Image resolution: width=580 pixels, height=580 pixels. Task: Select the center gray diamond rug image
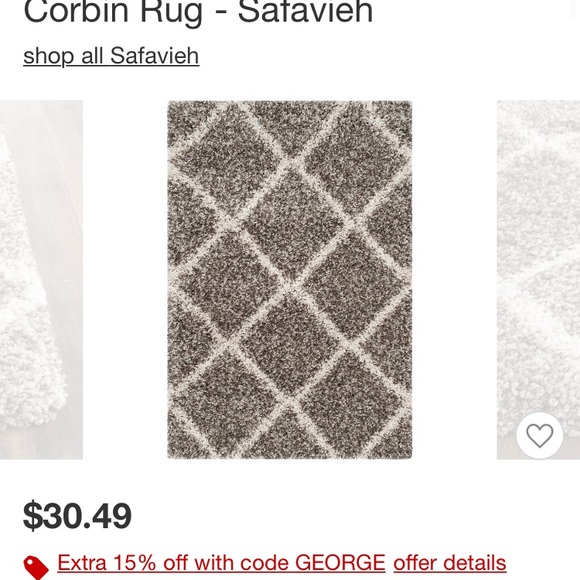(290, 280)
